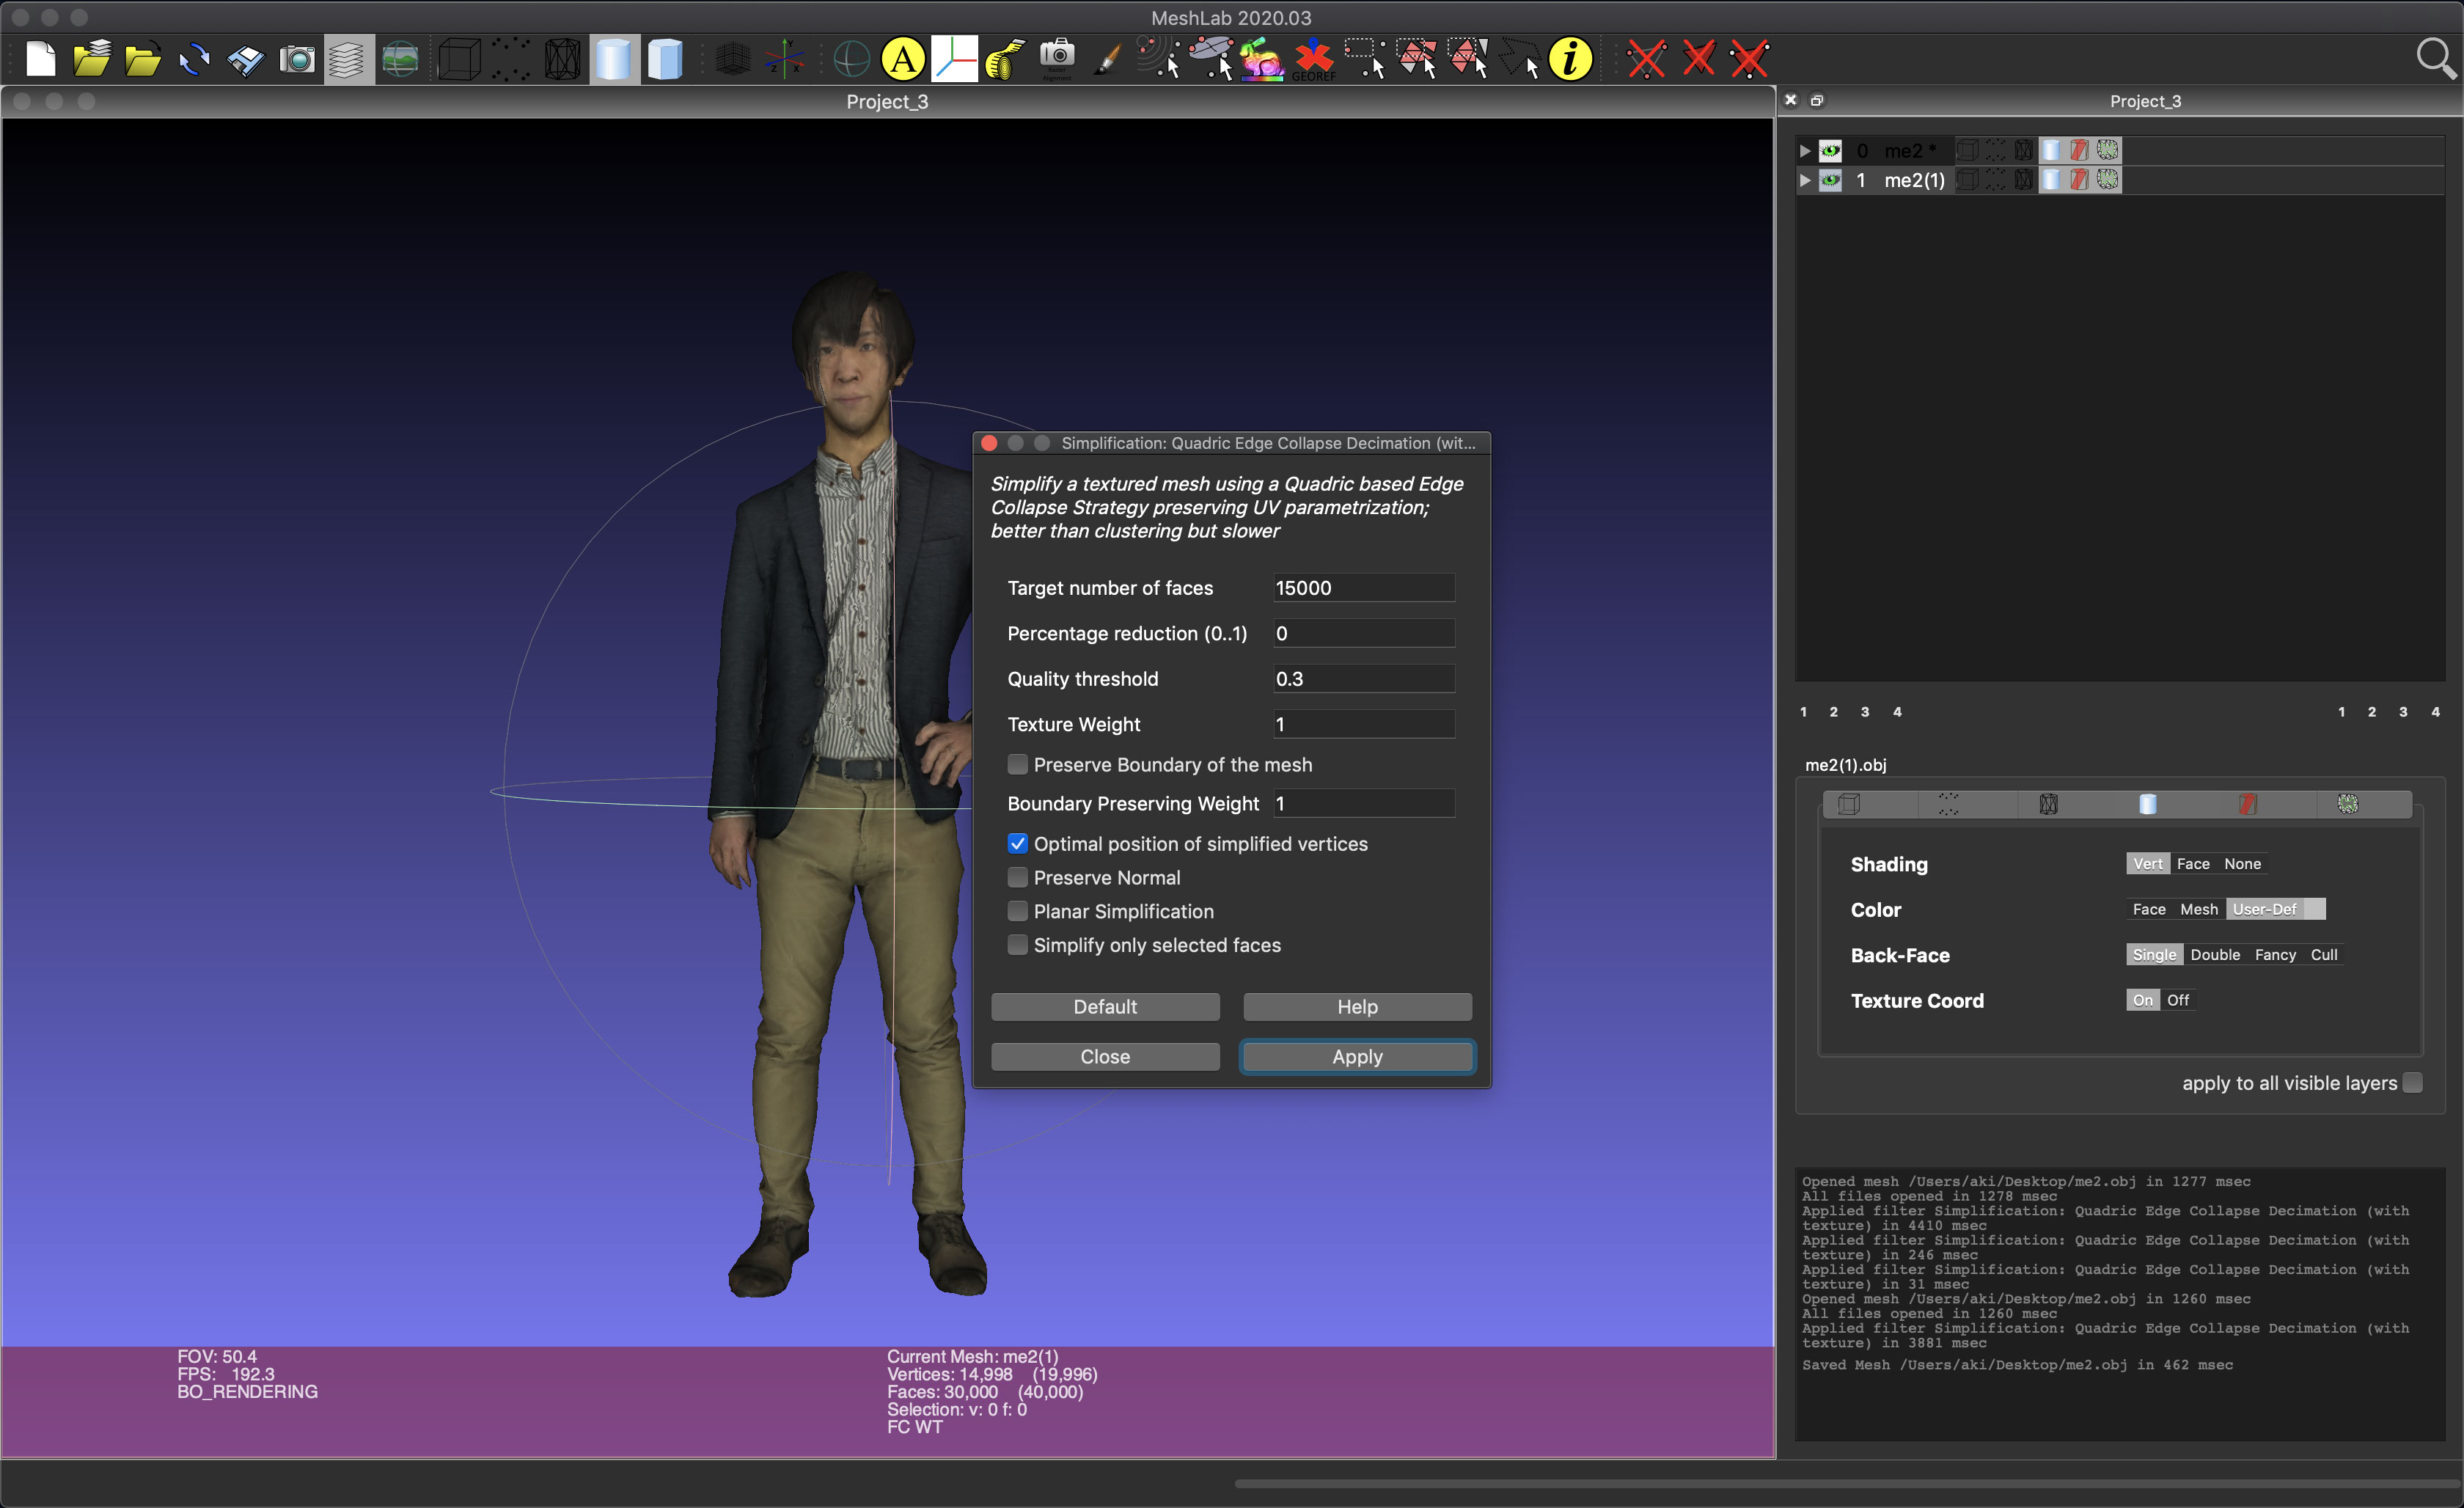
Task: Click the Default button
Action: pos(1105,1007)
